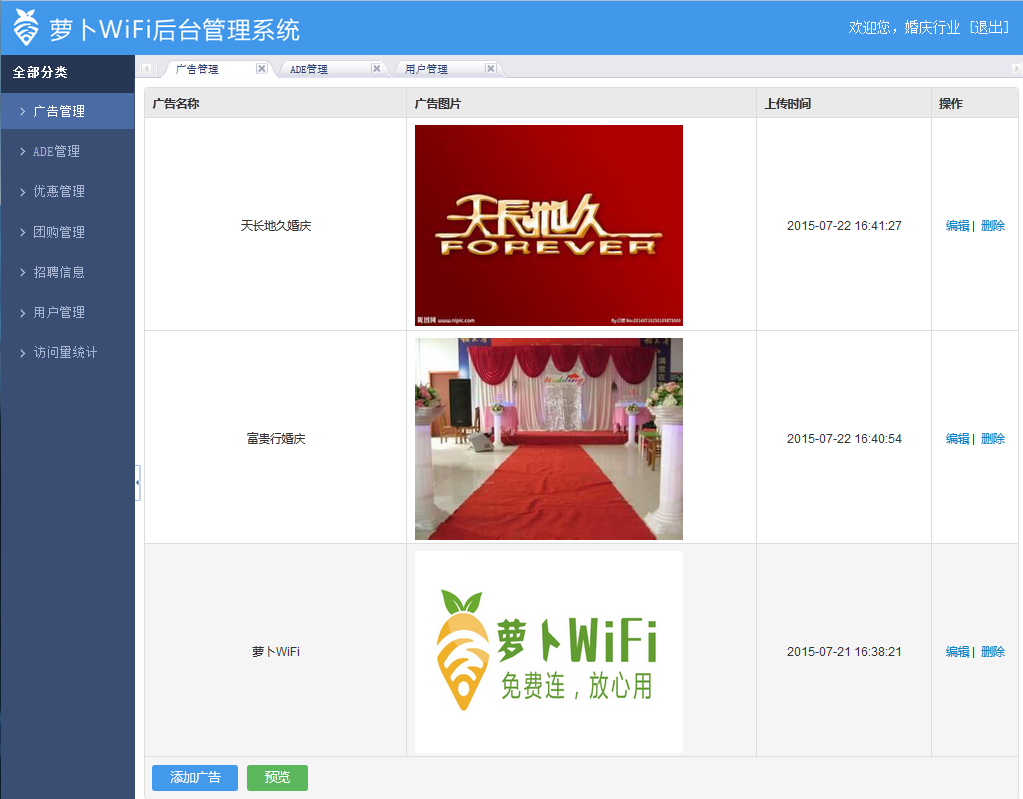Open the wedding hall red carpet image
Image resolution: width=1023 pixels, height=799 pixels.
[x=549, y=439]
